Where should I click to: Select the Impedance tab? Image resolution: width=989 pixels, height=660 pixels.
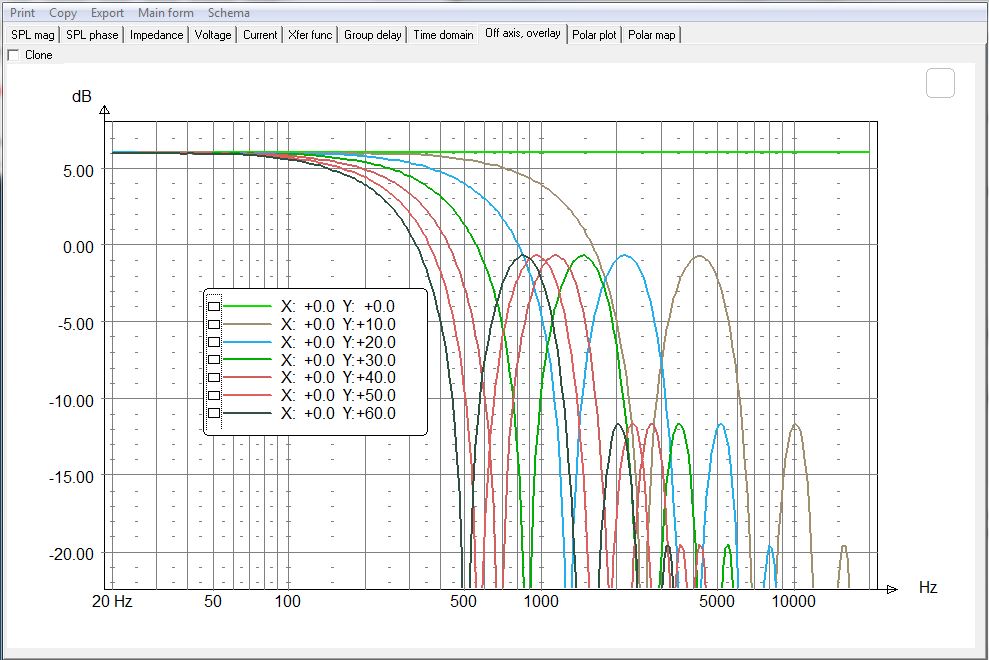click(x=157, y=35)
